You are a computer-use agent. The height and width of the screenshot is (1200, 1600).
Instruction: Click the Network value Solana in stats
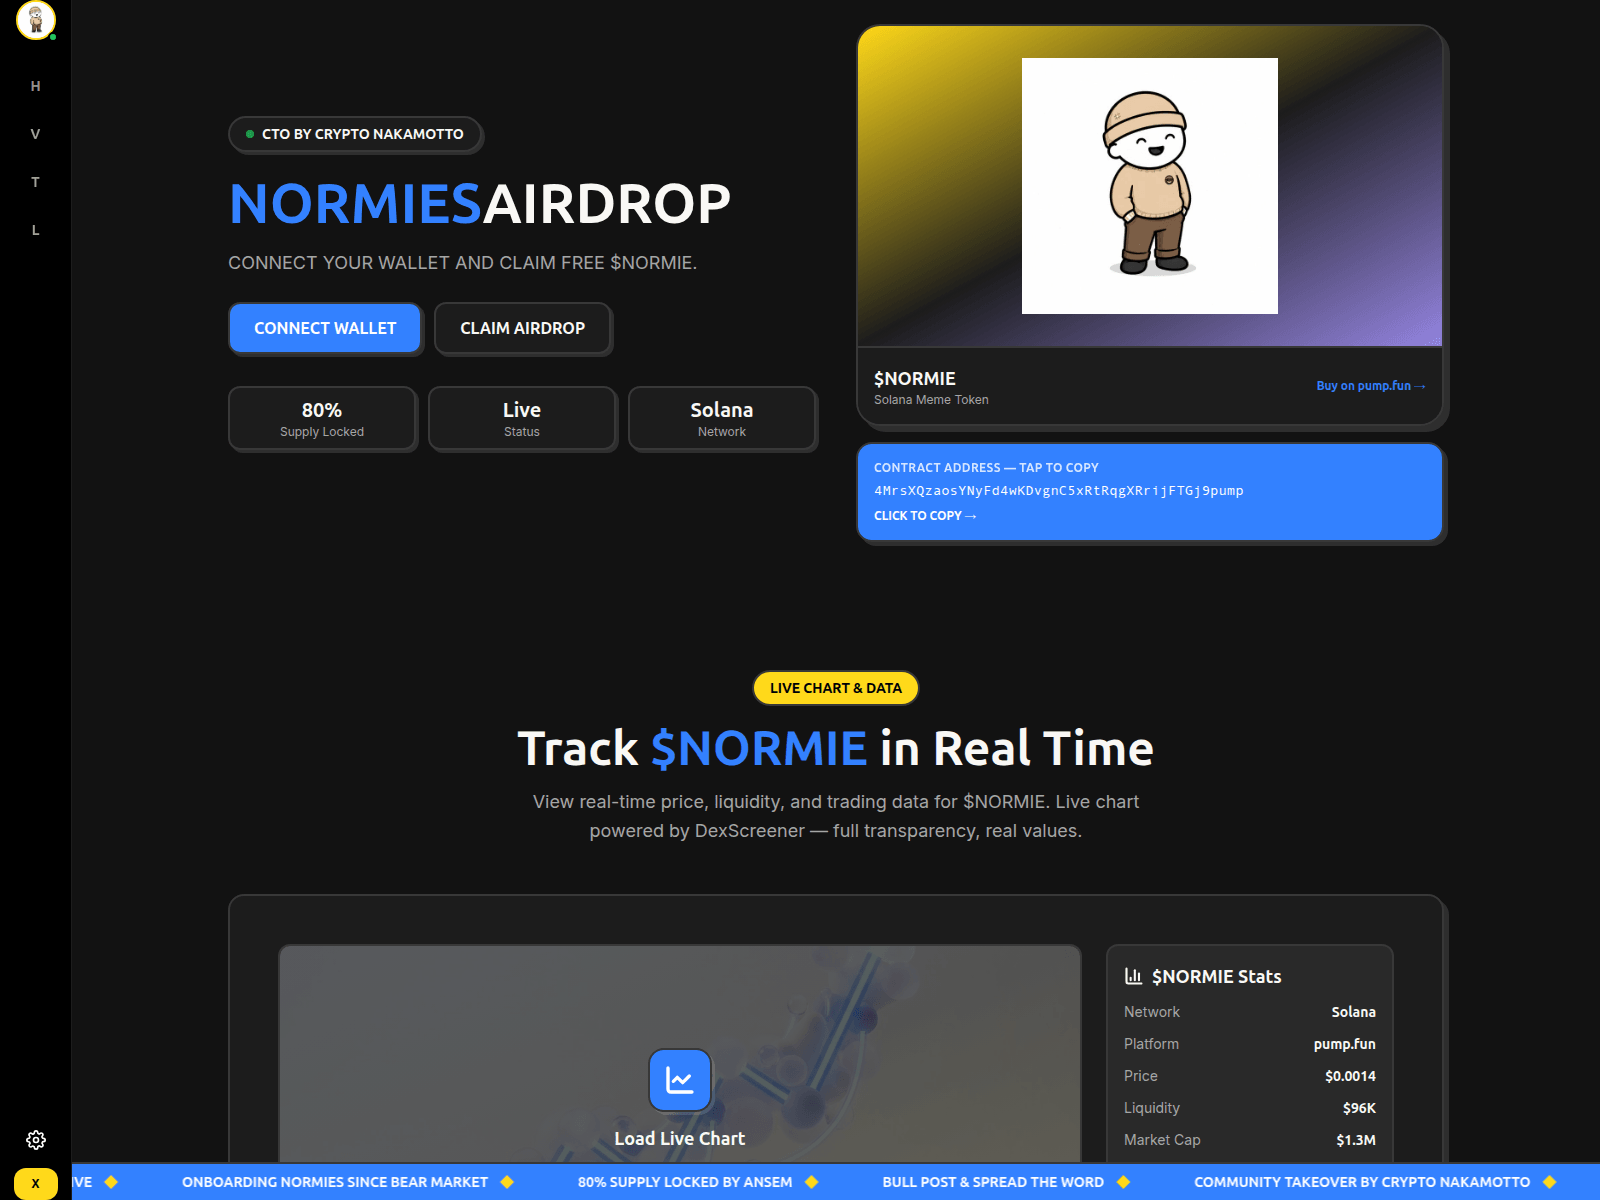[1354, 1012]
